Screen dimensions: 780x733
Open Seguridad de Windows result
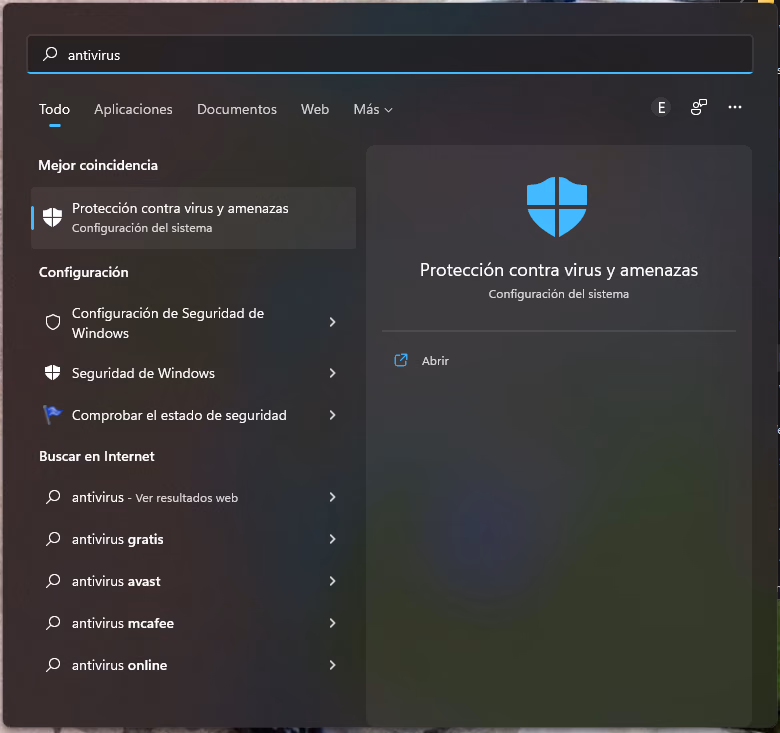pos(194,373)
